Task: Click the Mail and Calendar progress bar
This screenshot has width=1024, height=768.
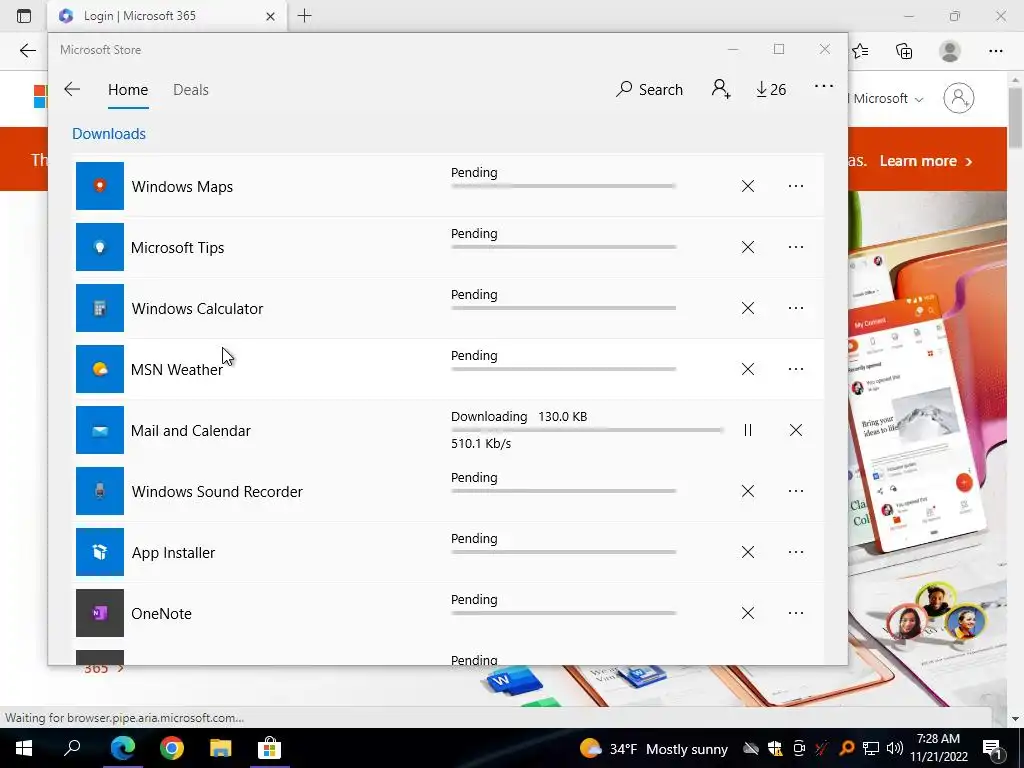Action: [587, 430]
